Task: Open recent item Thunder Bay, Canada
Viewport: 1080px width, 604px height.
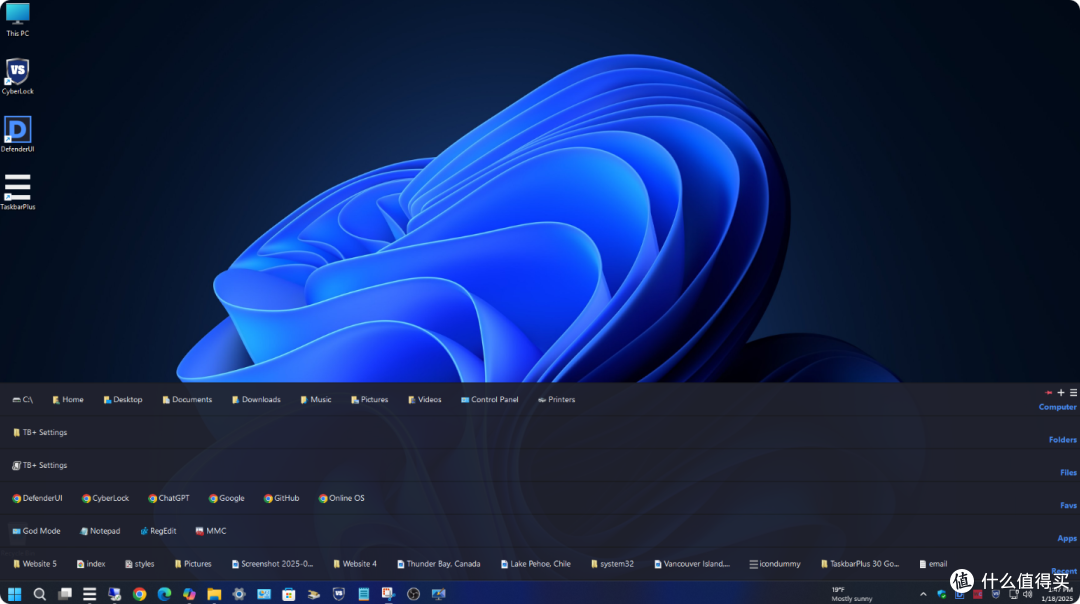Action: point(439,564)
